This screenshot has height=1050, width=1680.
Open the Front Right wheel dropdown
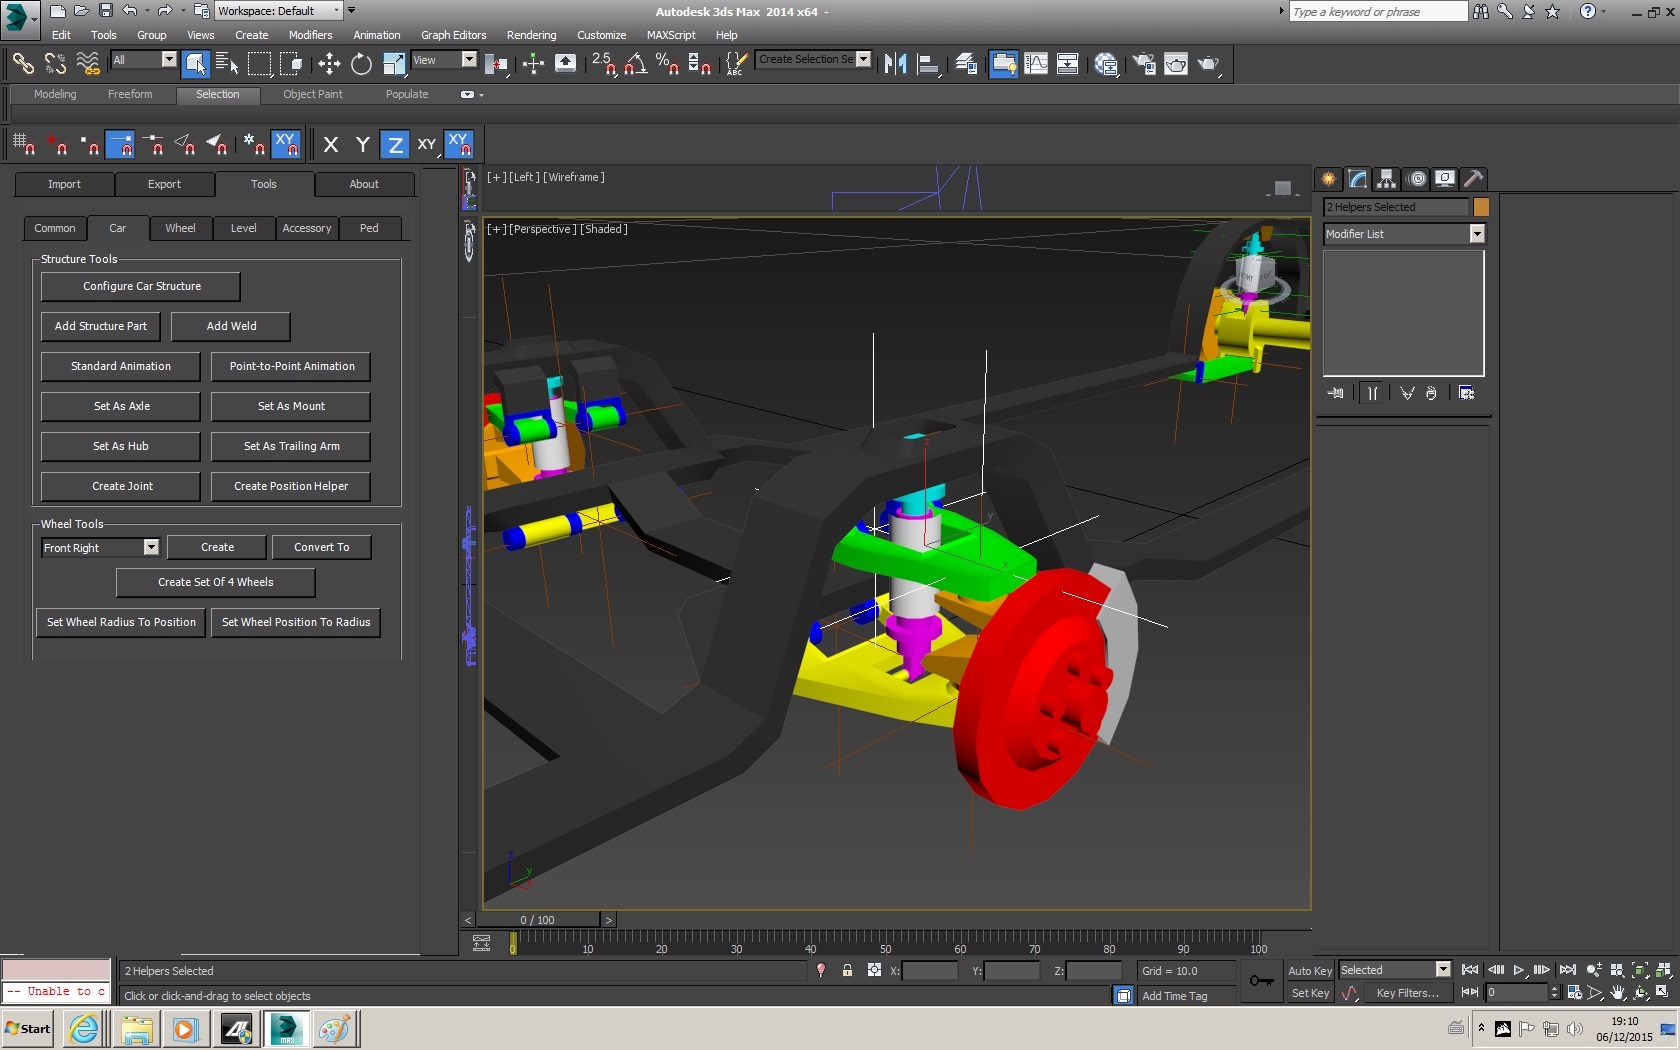tap(151, 548)
